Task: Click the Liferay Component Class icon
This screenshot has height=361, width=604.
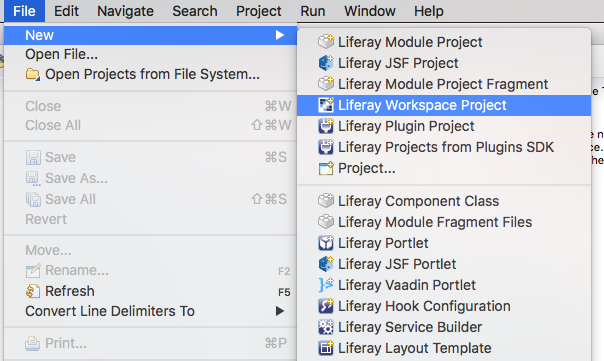Action: click(x=326, y=201)
